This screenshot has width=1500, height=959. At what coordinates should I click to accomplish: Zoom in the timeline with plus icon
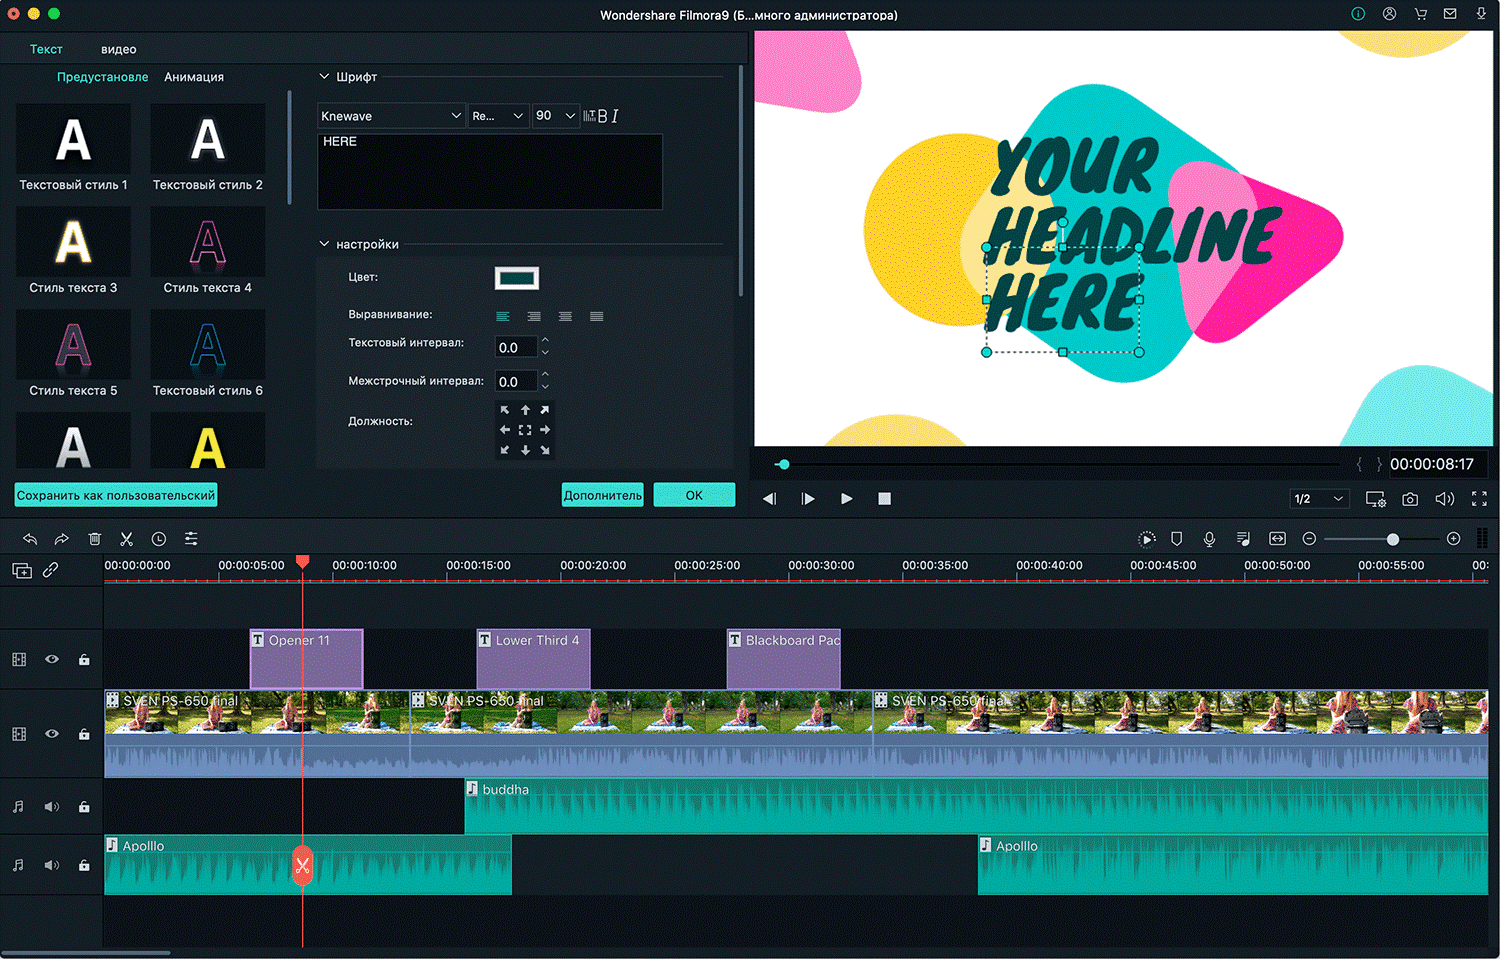[x=1454, y=539]
